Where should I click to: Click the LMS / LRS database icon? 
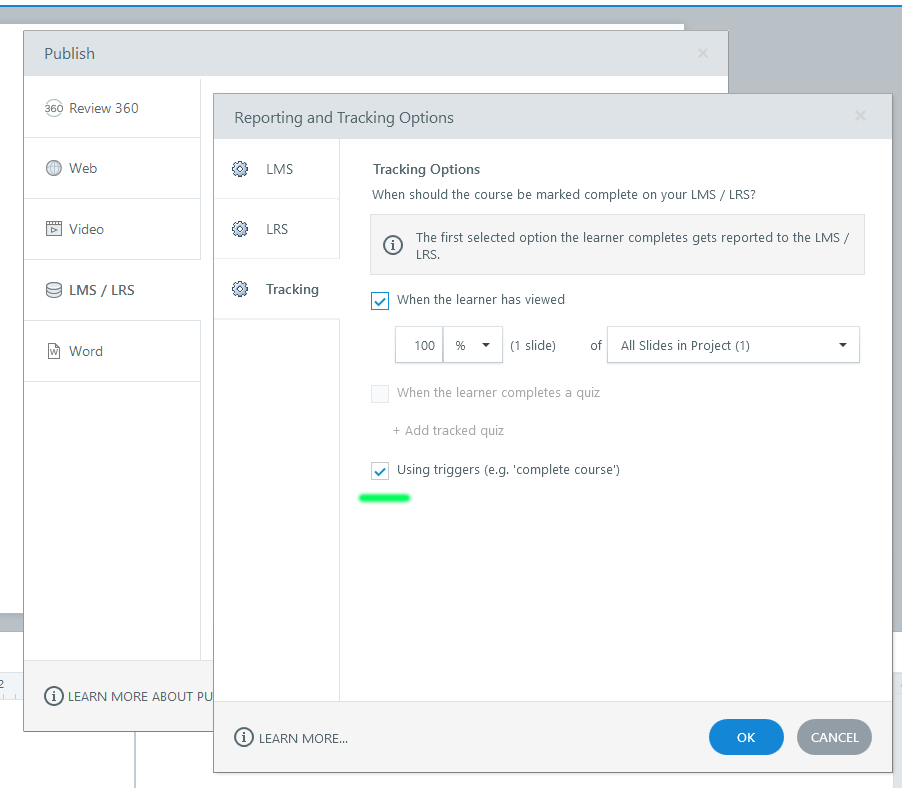pyautogui.click(x=54, y=290)
